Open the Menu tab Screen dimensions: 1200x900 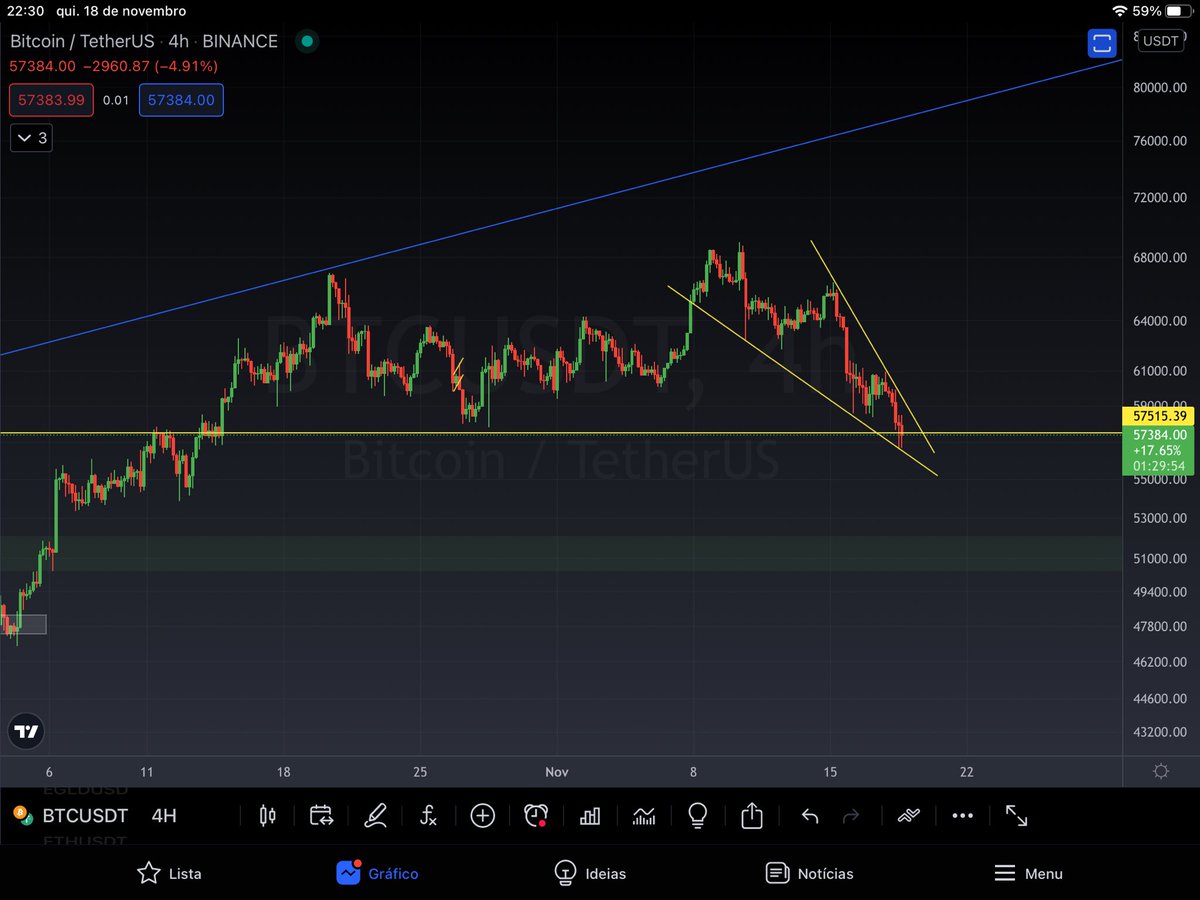1028,873
